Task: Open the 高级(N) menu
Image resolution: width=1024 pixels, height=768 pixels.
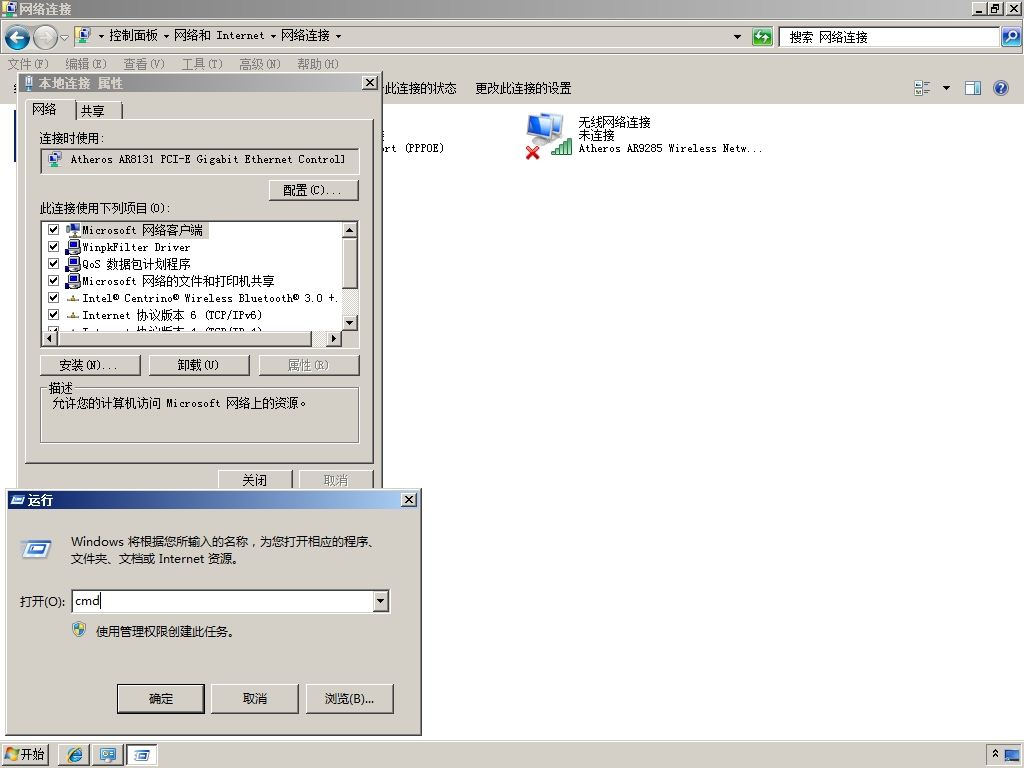Action: click(259, 64)
